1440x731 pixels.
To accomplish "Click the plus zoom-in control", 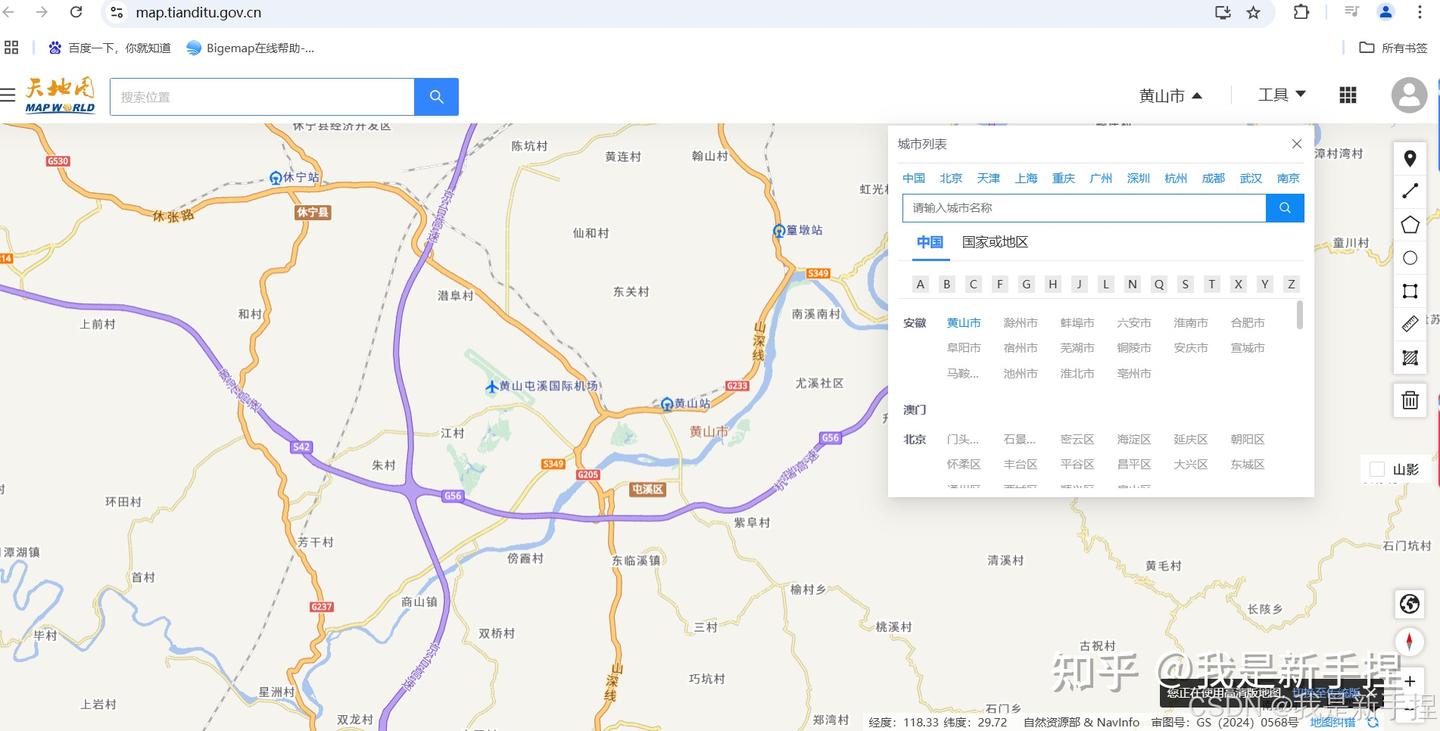I will [x=1410, y=681].
